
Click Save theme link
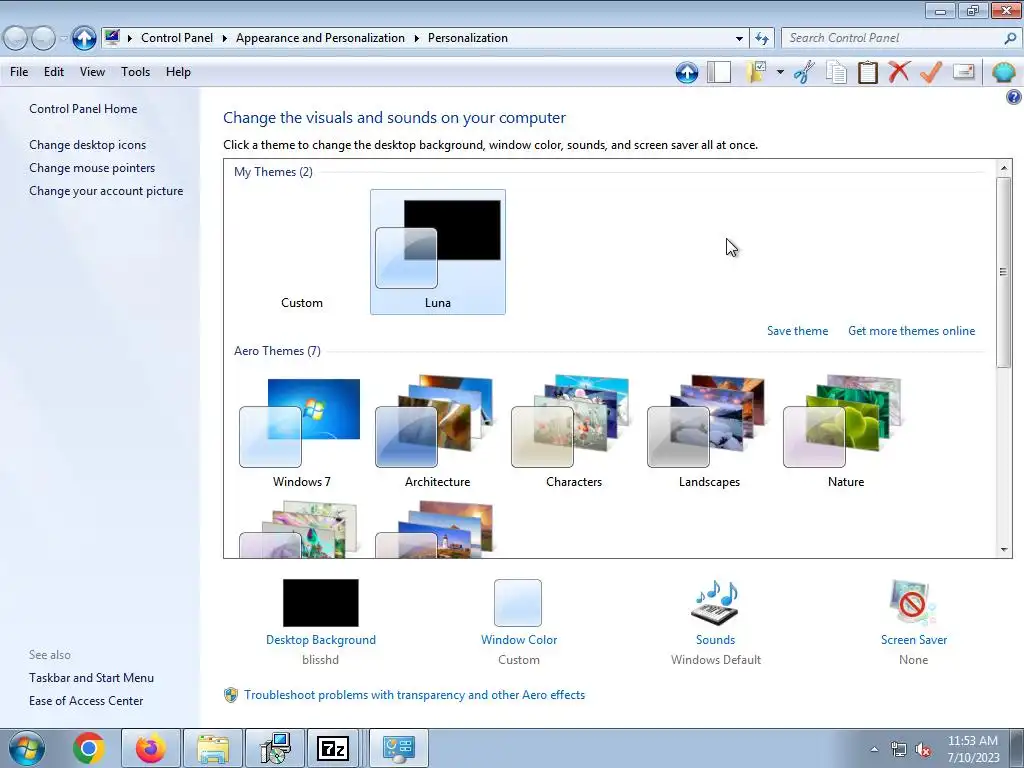click(797, 331)
